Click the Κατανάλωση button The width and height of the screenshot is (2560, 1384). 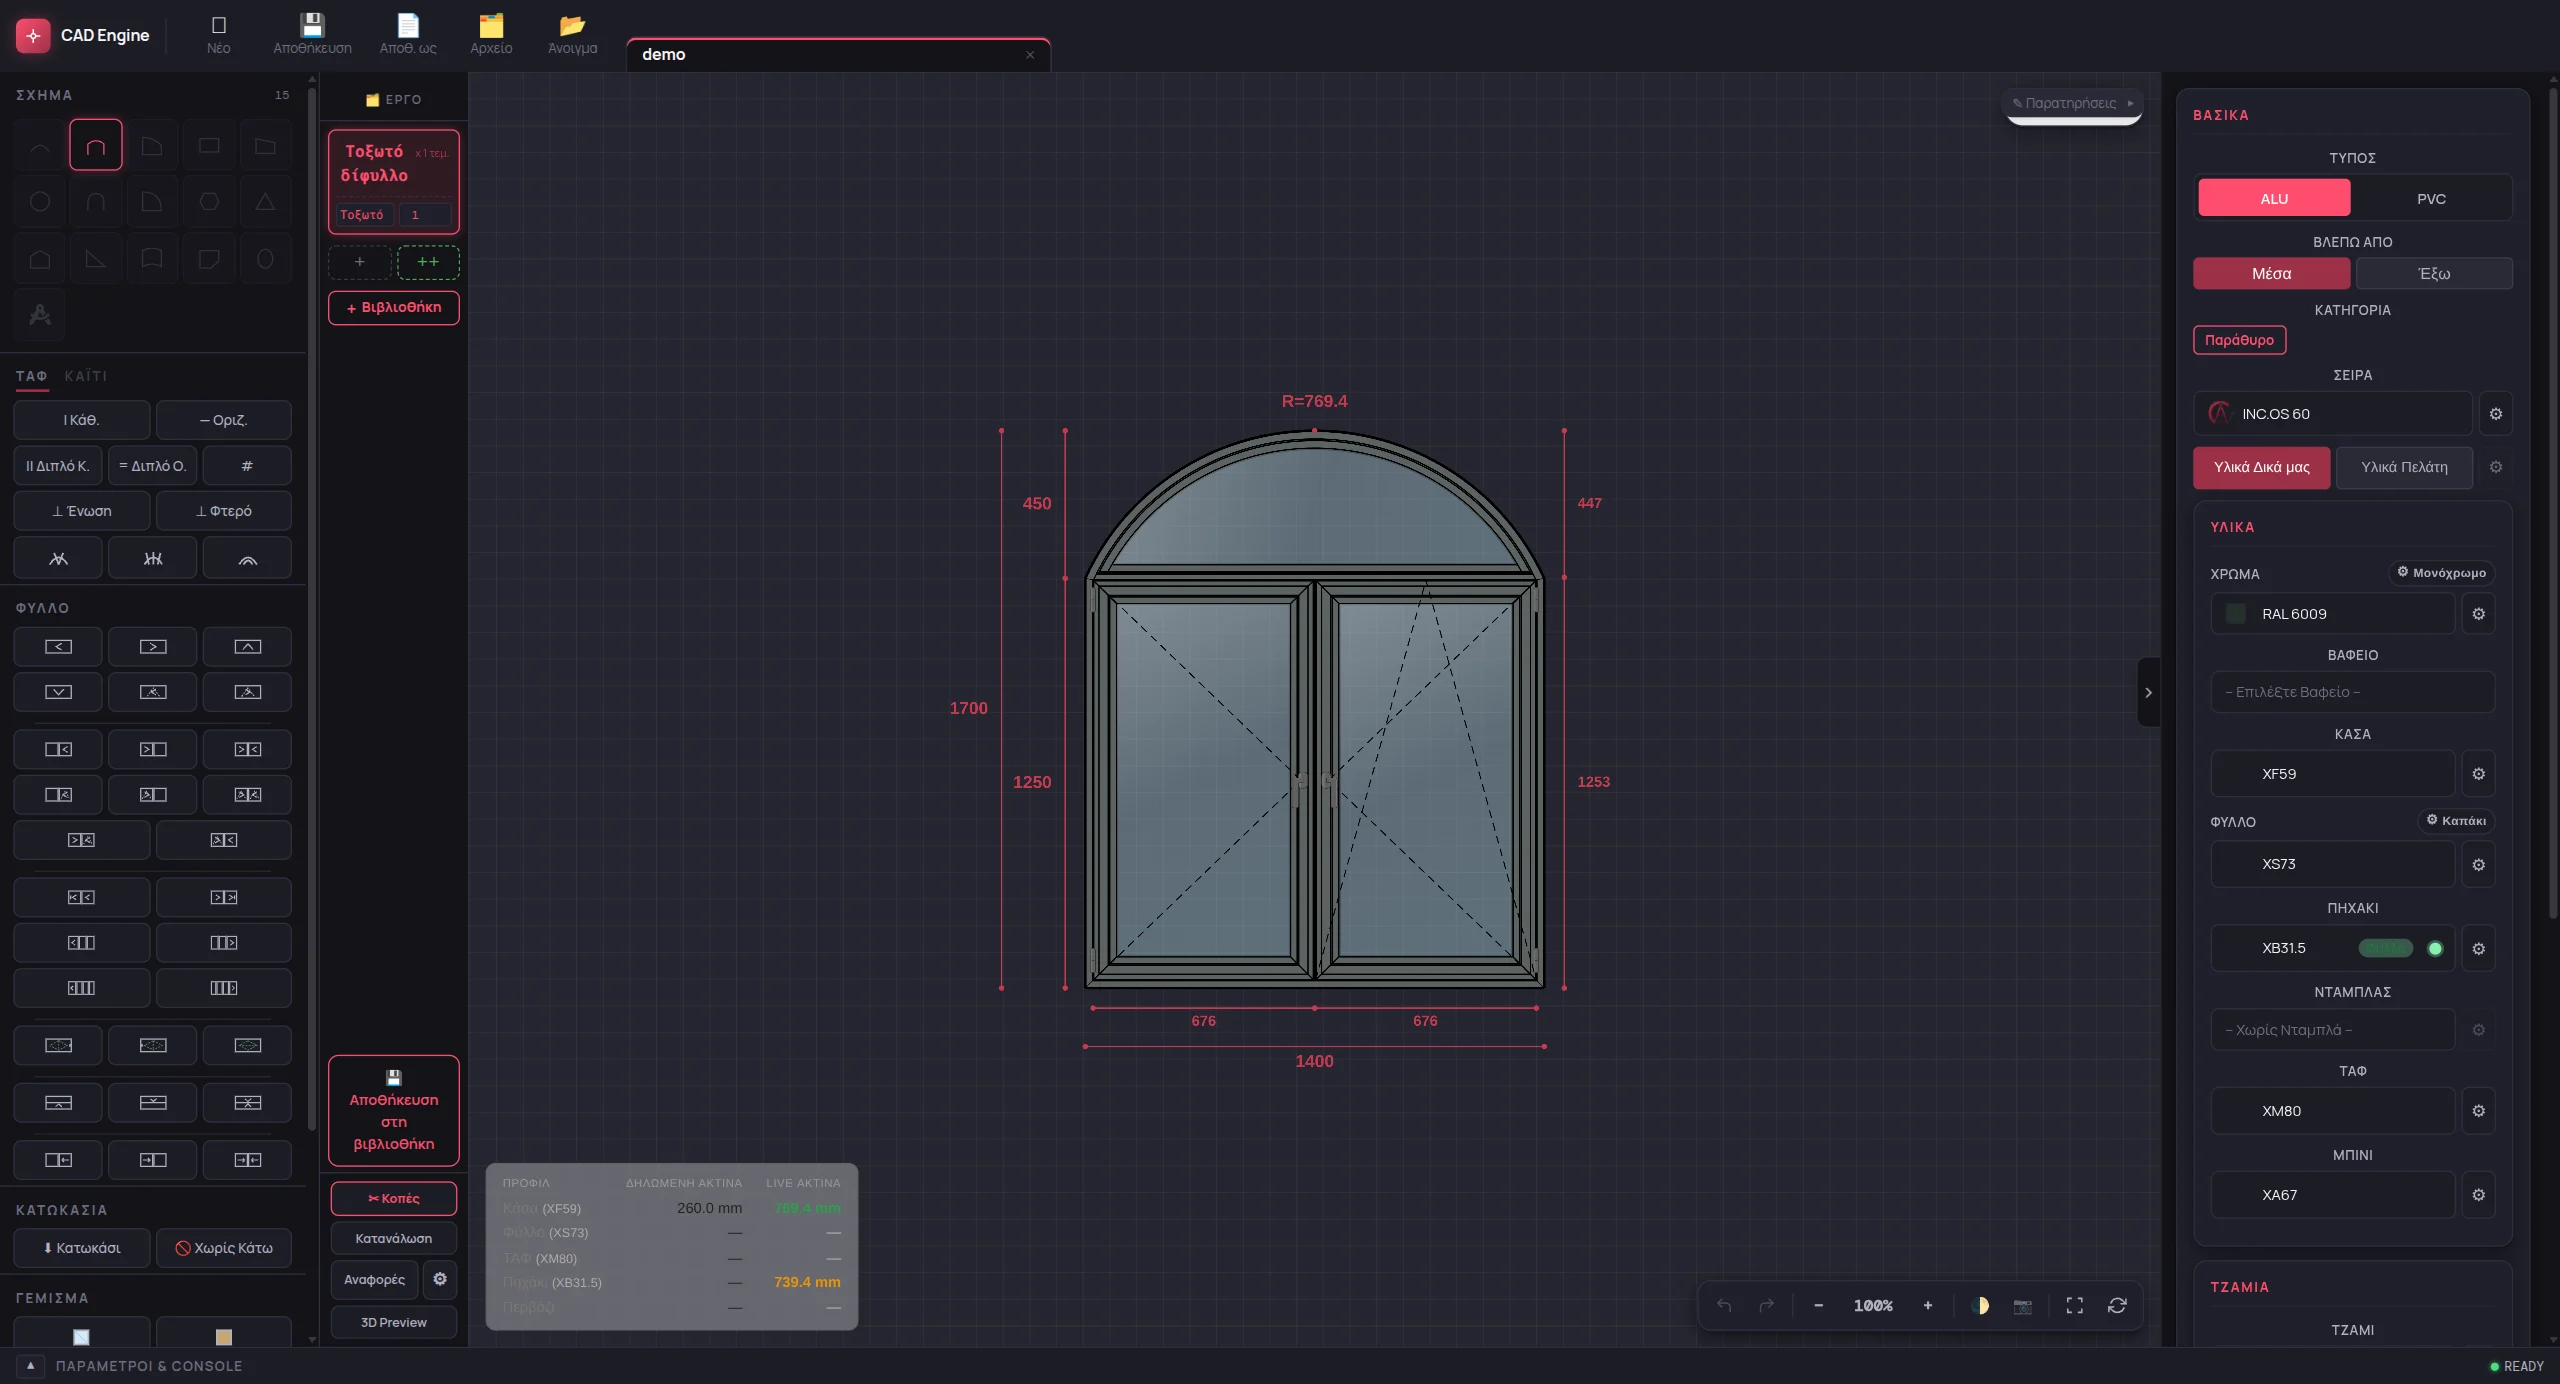[x=394, y=1239]
